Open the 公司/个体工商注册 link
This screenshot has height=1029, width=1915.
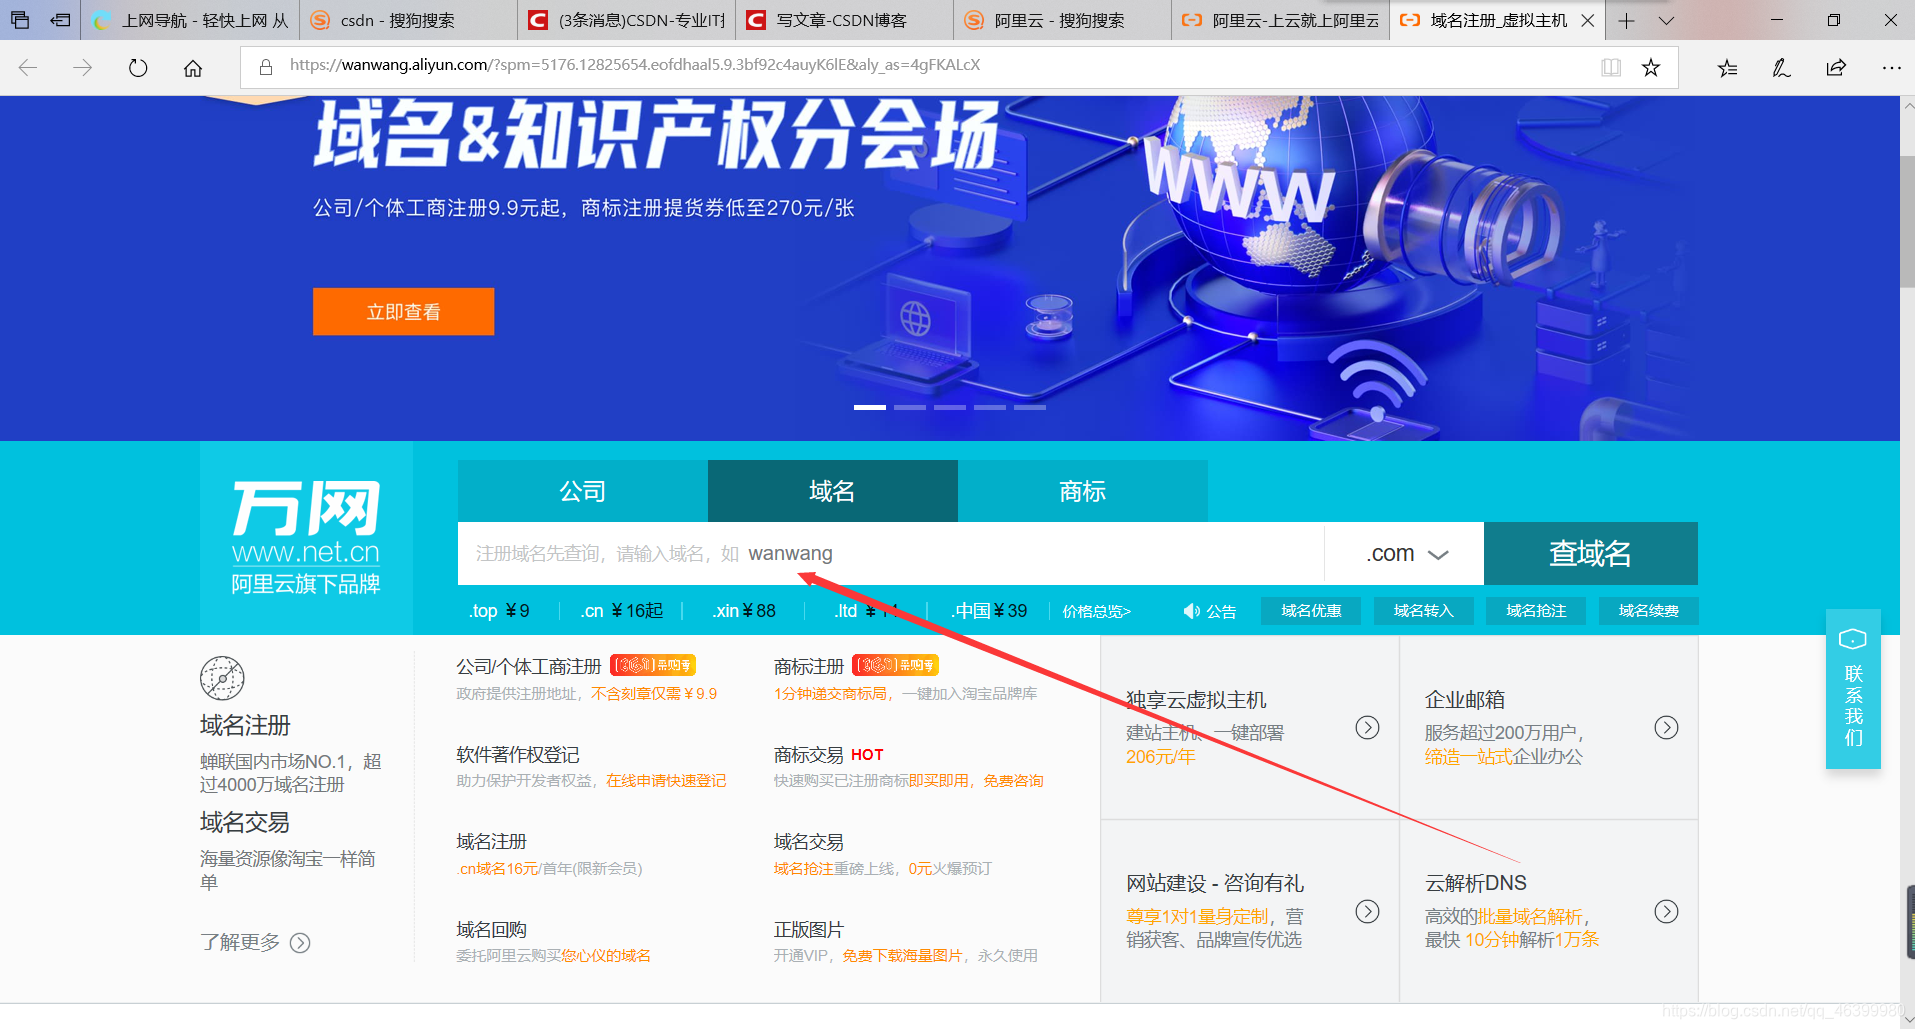coord(528,666)
